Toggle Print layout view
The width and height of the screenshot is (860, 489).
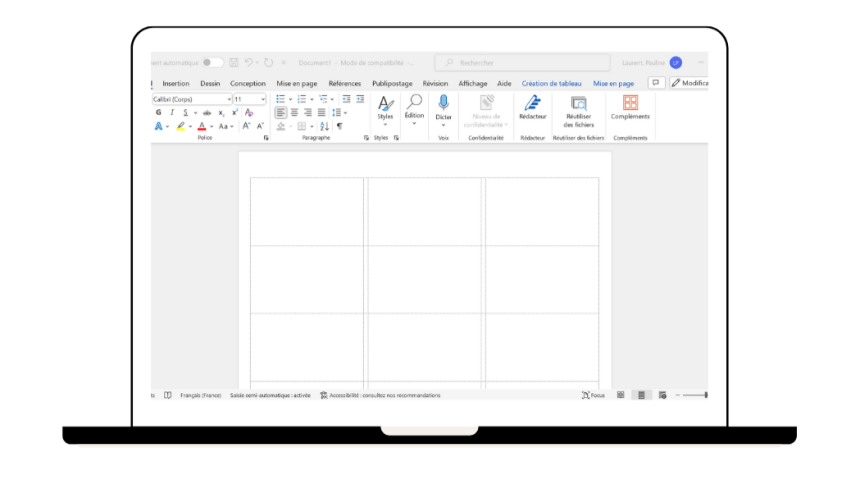coord(641,395)
